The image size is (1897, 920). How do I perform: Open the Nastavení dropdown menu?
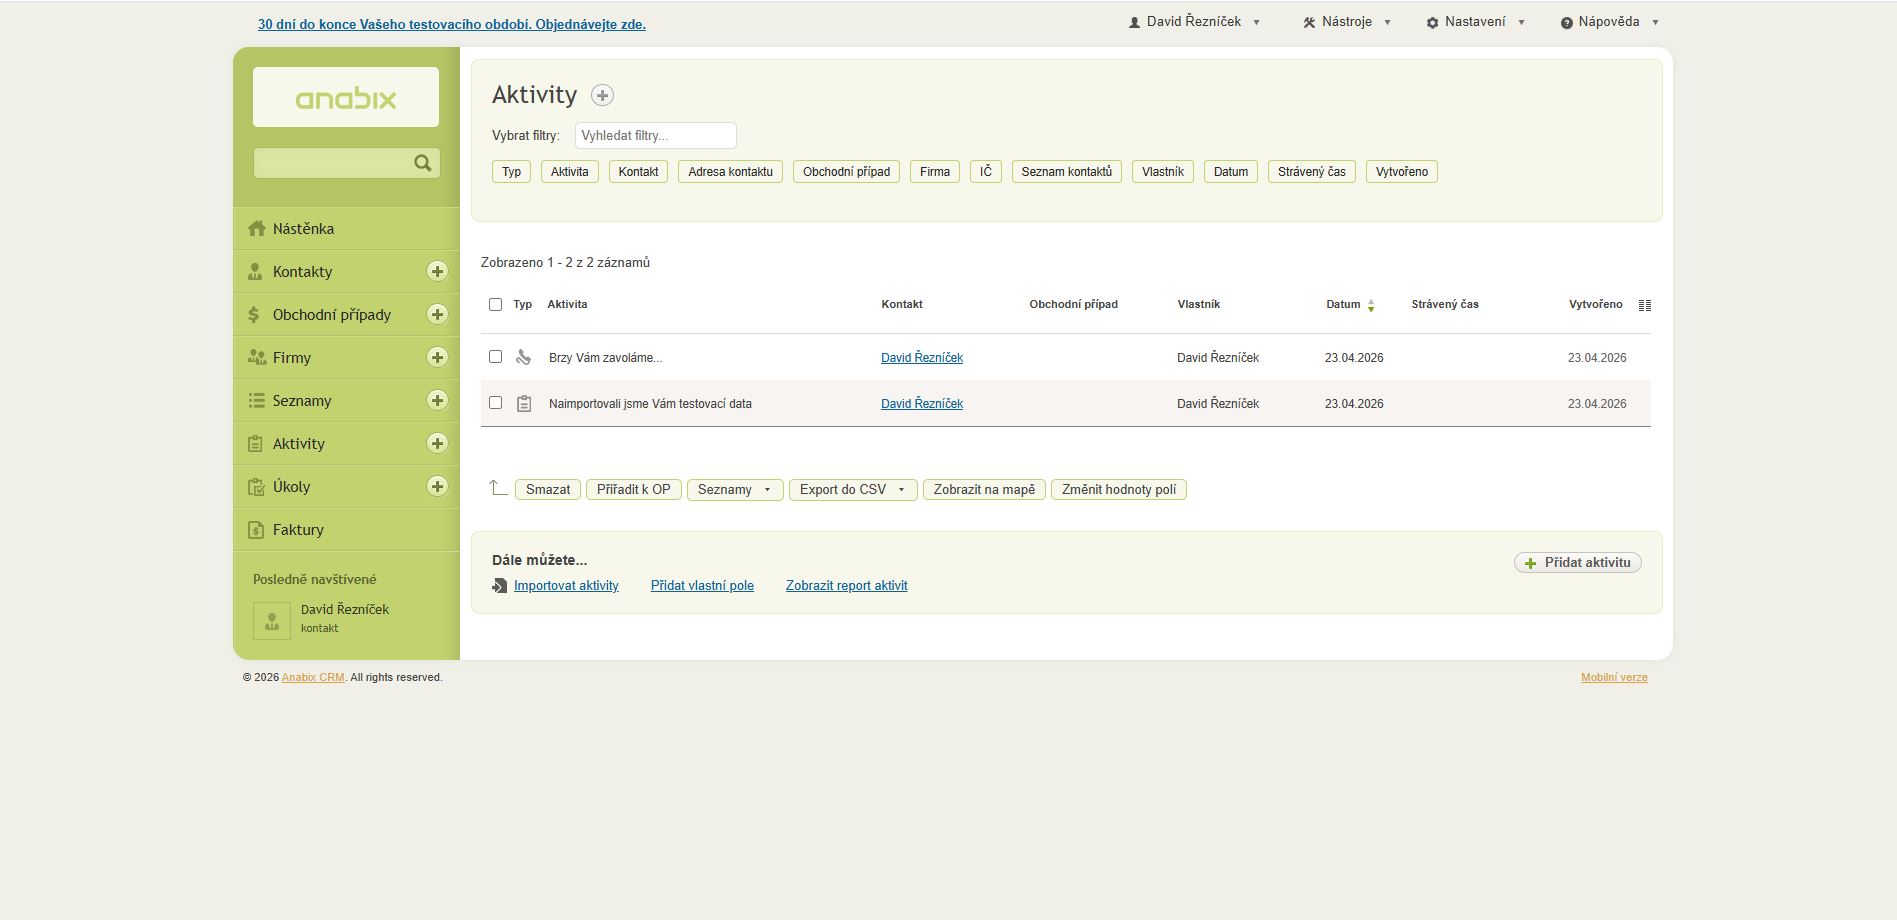point(1475,21)
